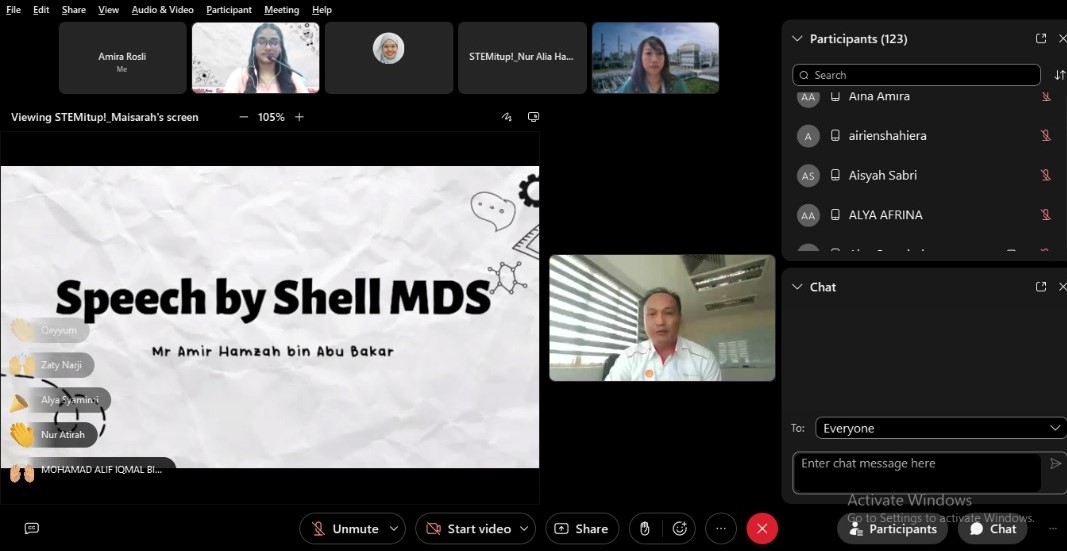The width and height of the screenshot is (1067, 551).
Task: Pop out the Participants panel
Action: click(1040, 39)
